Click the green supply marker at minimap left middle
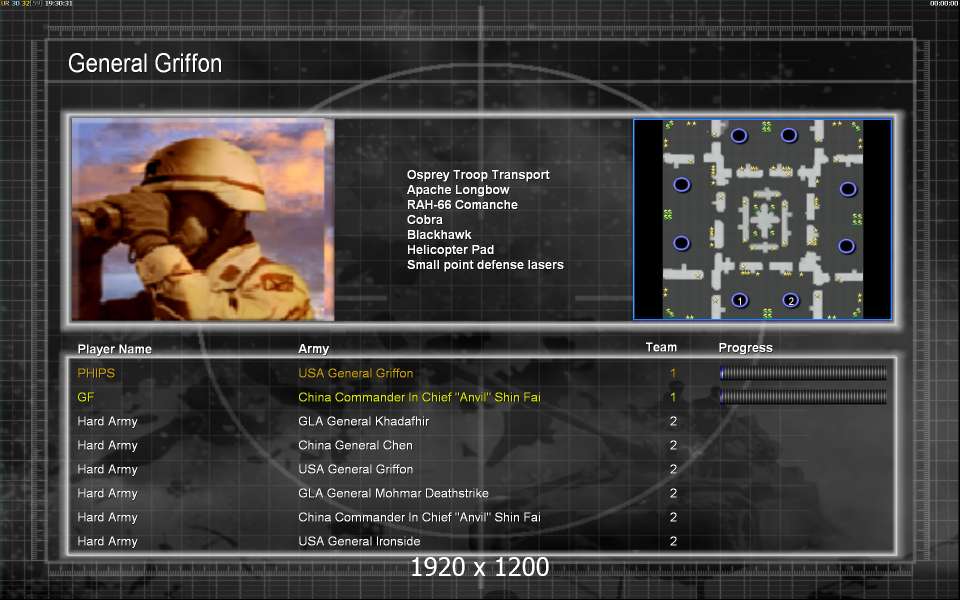The height and width of the screenshot is (600, 960). 668,214
